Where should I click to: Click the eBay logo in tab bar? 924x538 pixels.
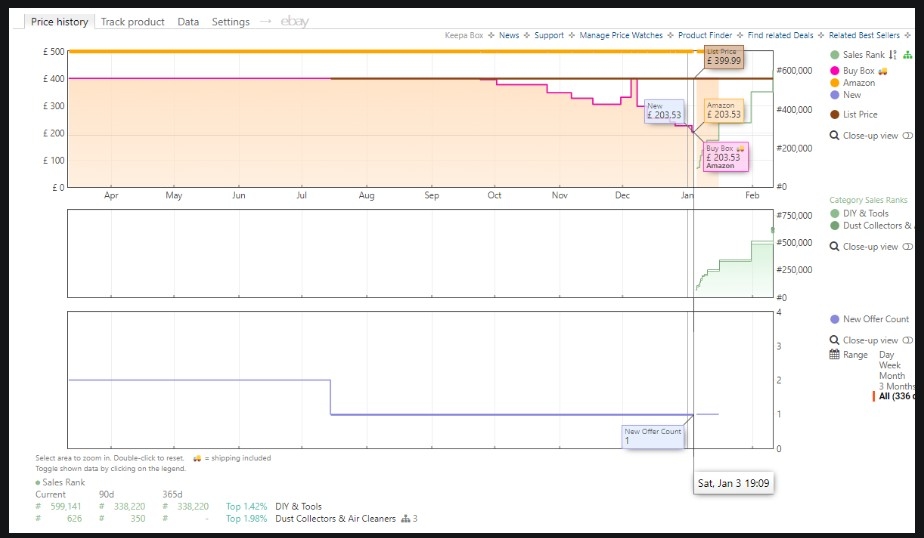point(295,21)
